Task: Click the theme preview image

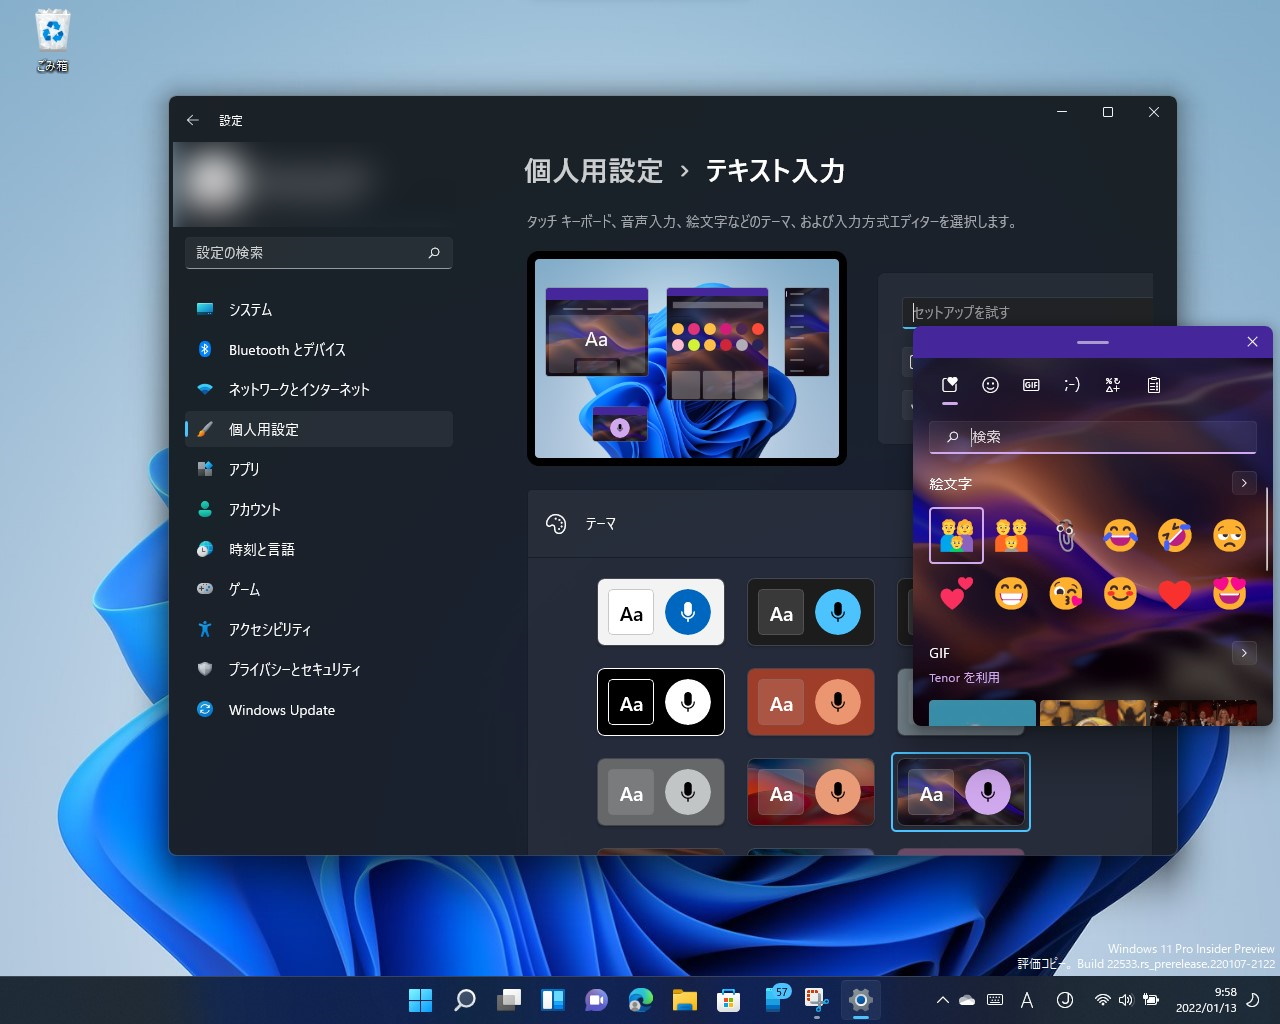Action: click(687, 358)
